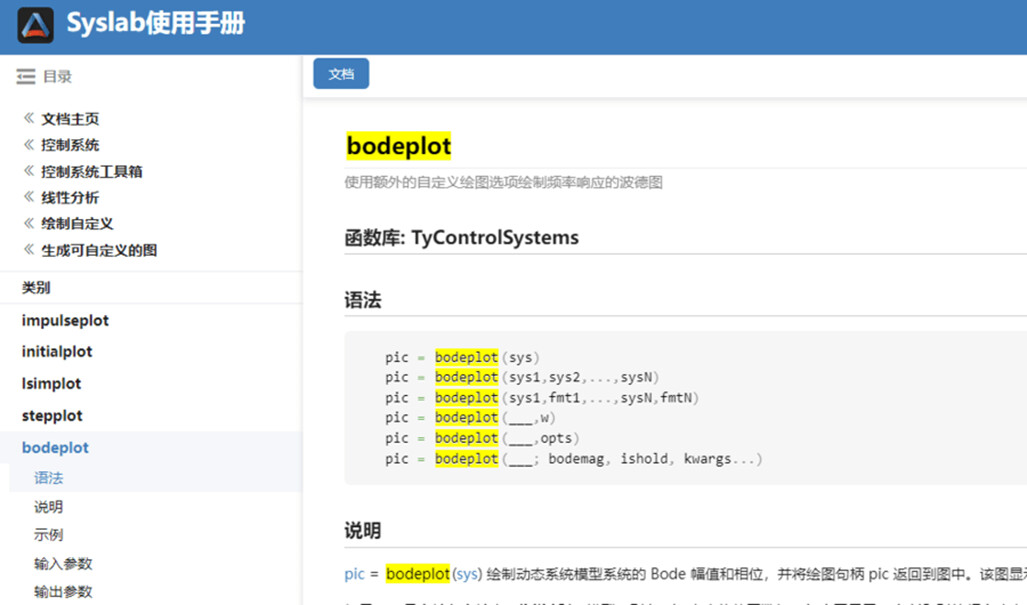Click the 类别 heading in sidebar
Image resolution: width=1027 pixels, height=605 pixels.
(x=36, y=287)
